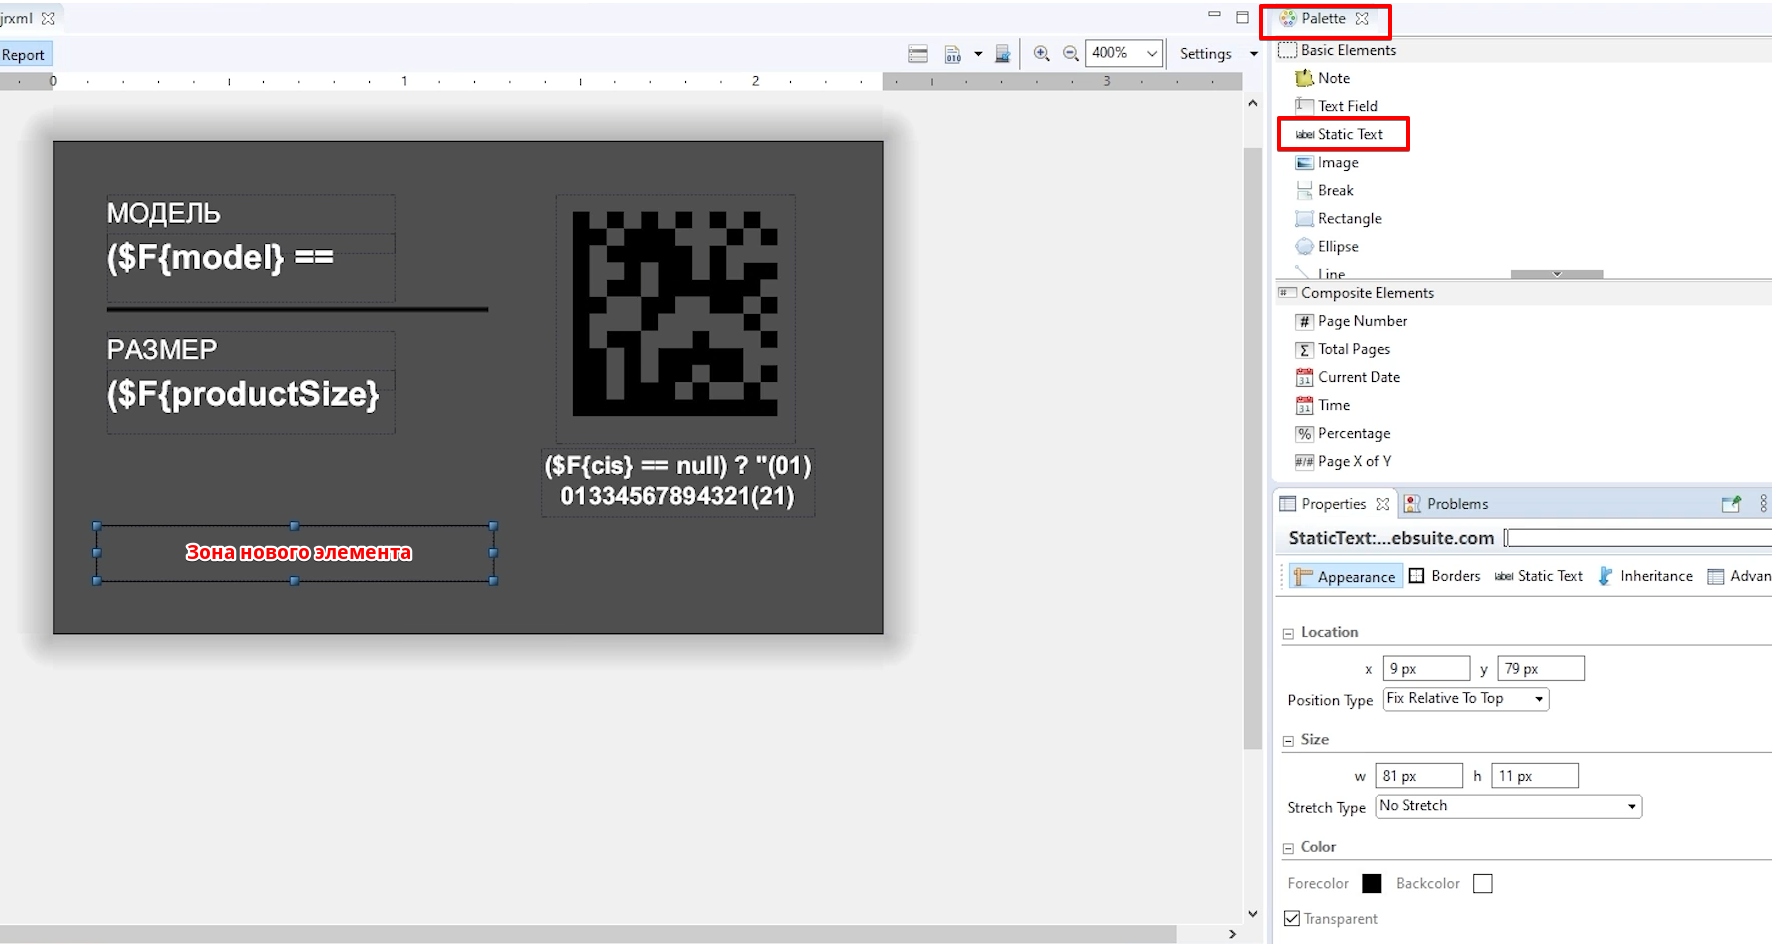Choose the Ellipse palette element

(x=1327, y=246)
